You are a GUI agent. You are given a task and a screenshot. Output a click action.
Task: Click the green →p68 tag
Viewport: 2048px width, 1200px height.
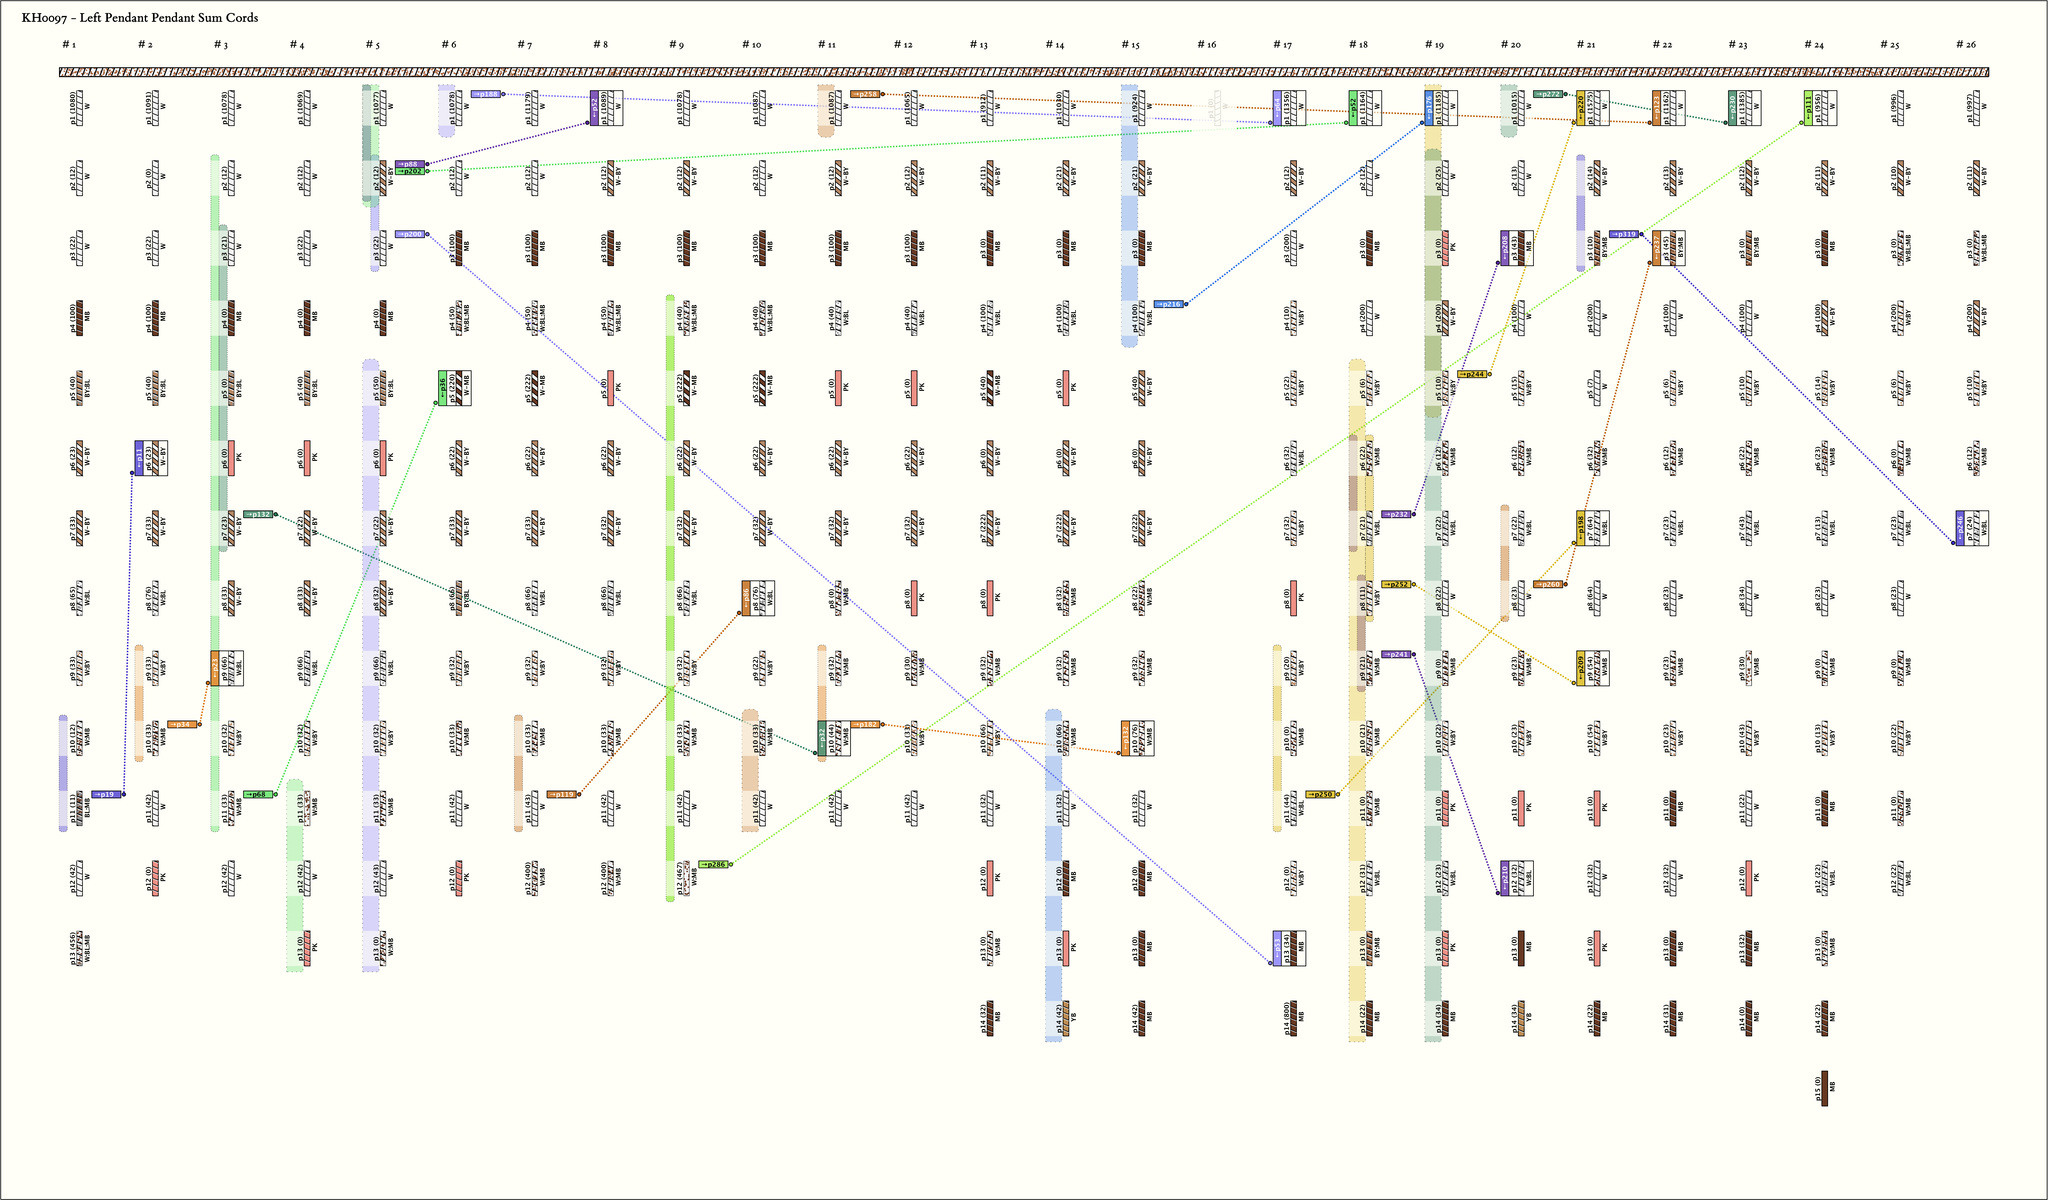258,794
